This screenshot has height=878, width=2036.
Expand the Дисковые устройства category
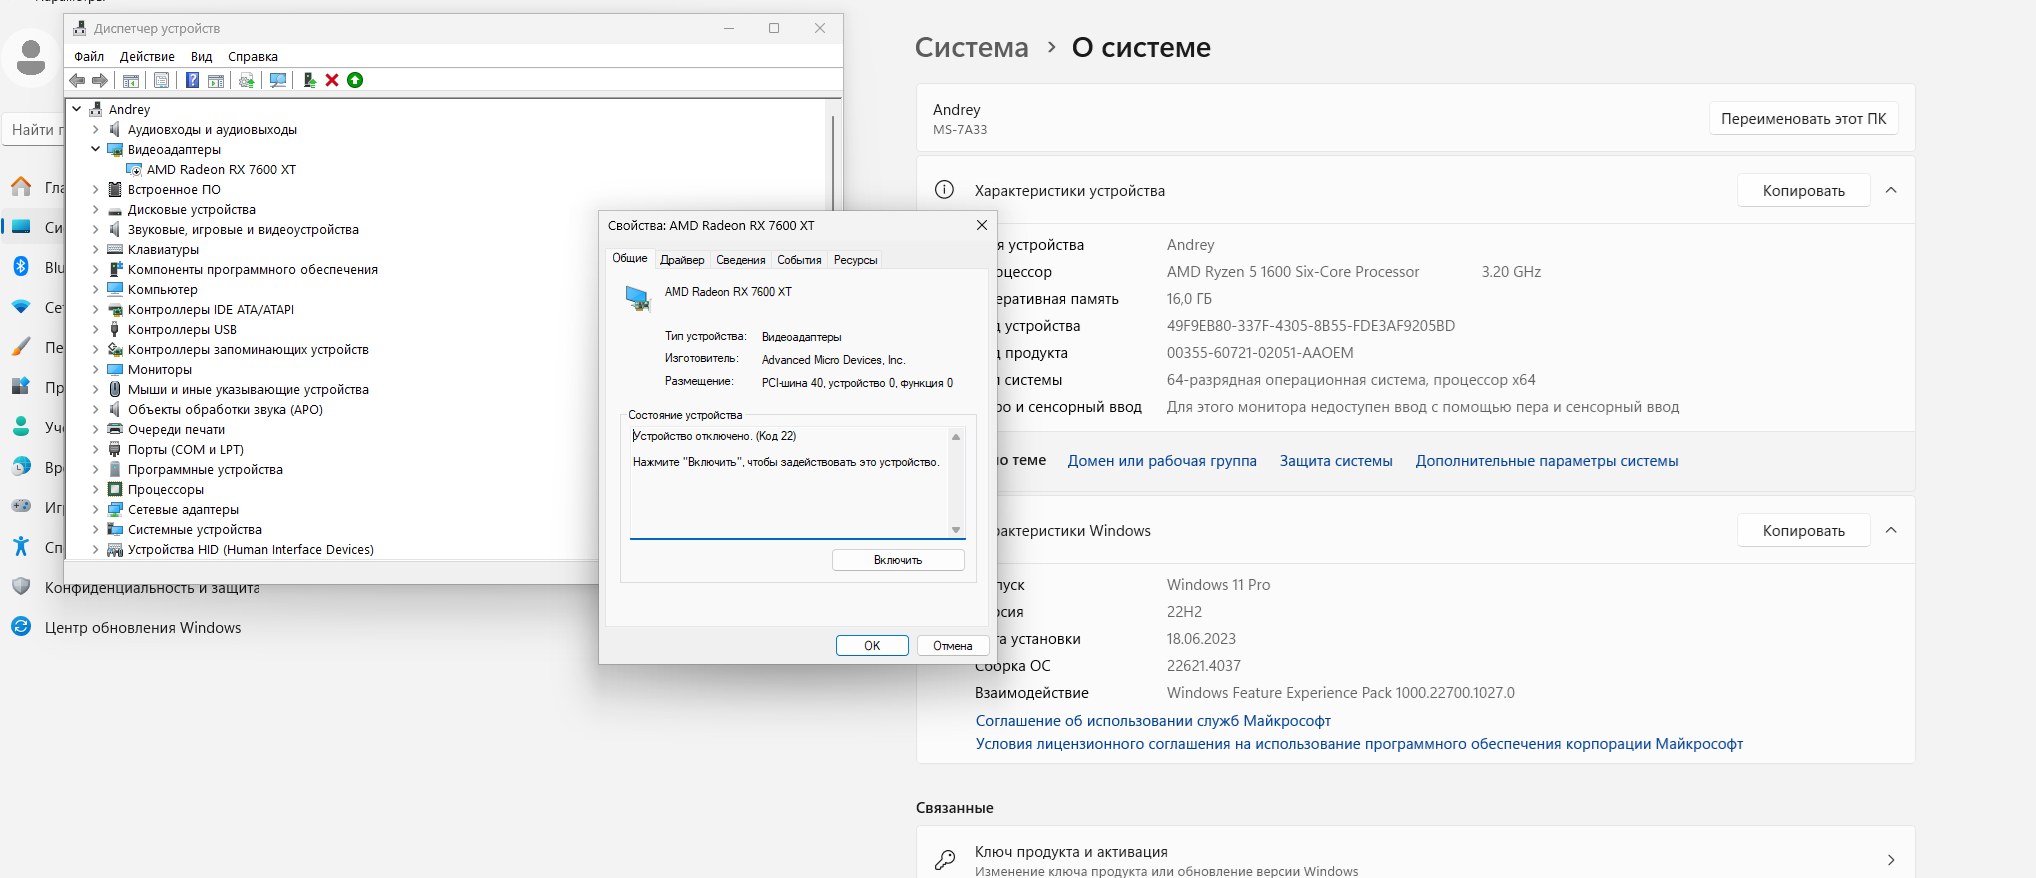tap(96, 209)
